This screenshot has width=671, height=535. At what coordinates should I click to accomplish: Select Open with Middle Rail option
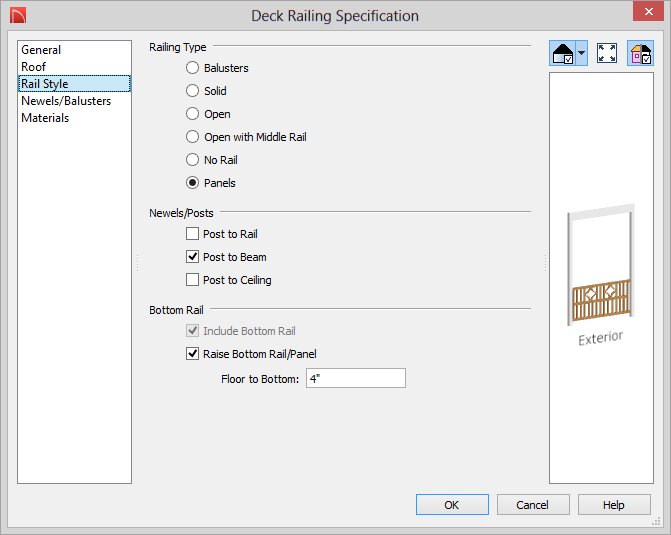(x=193, y=137)
